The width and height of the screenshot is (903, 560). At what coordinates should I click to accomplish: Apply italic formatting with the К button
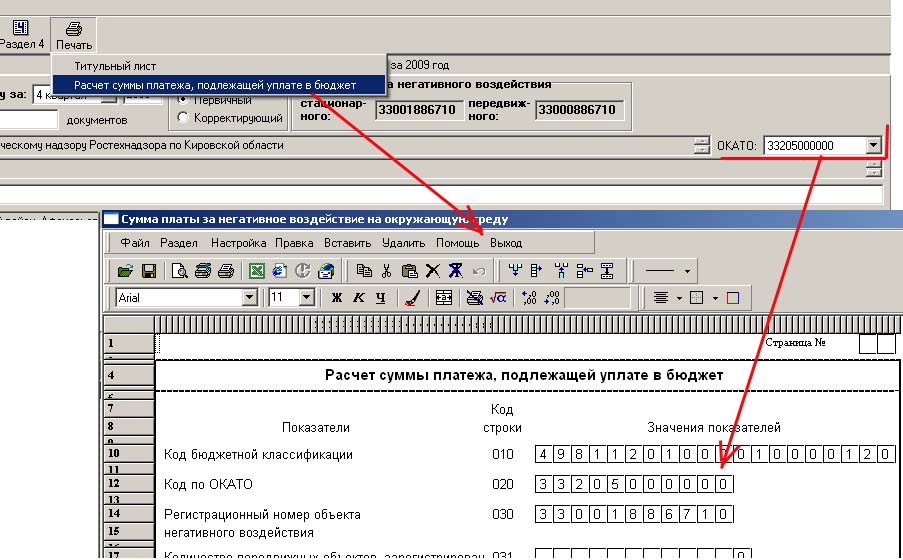(359, 298)
